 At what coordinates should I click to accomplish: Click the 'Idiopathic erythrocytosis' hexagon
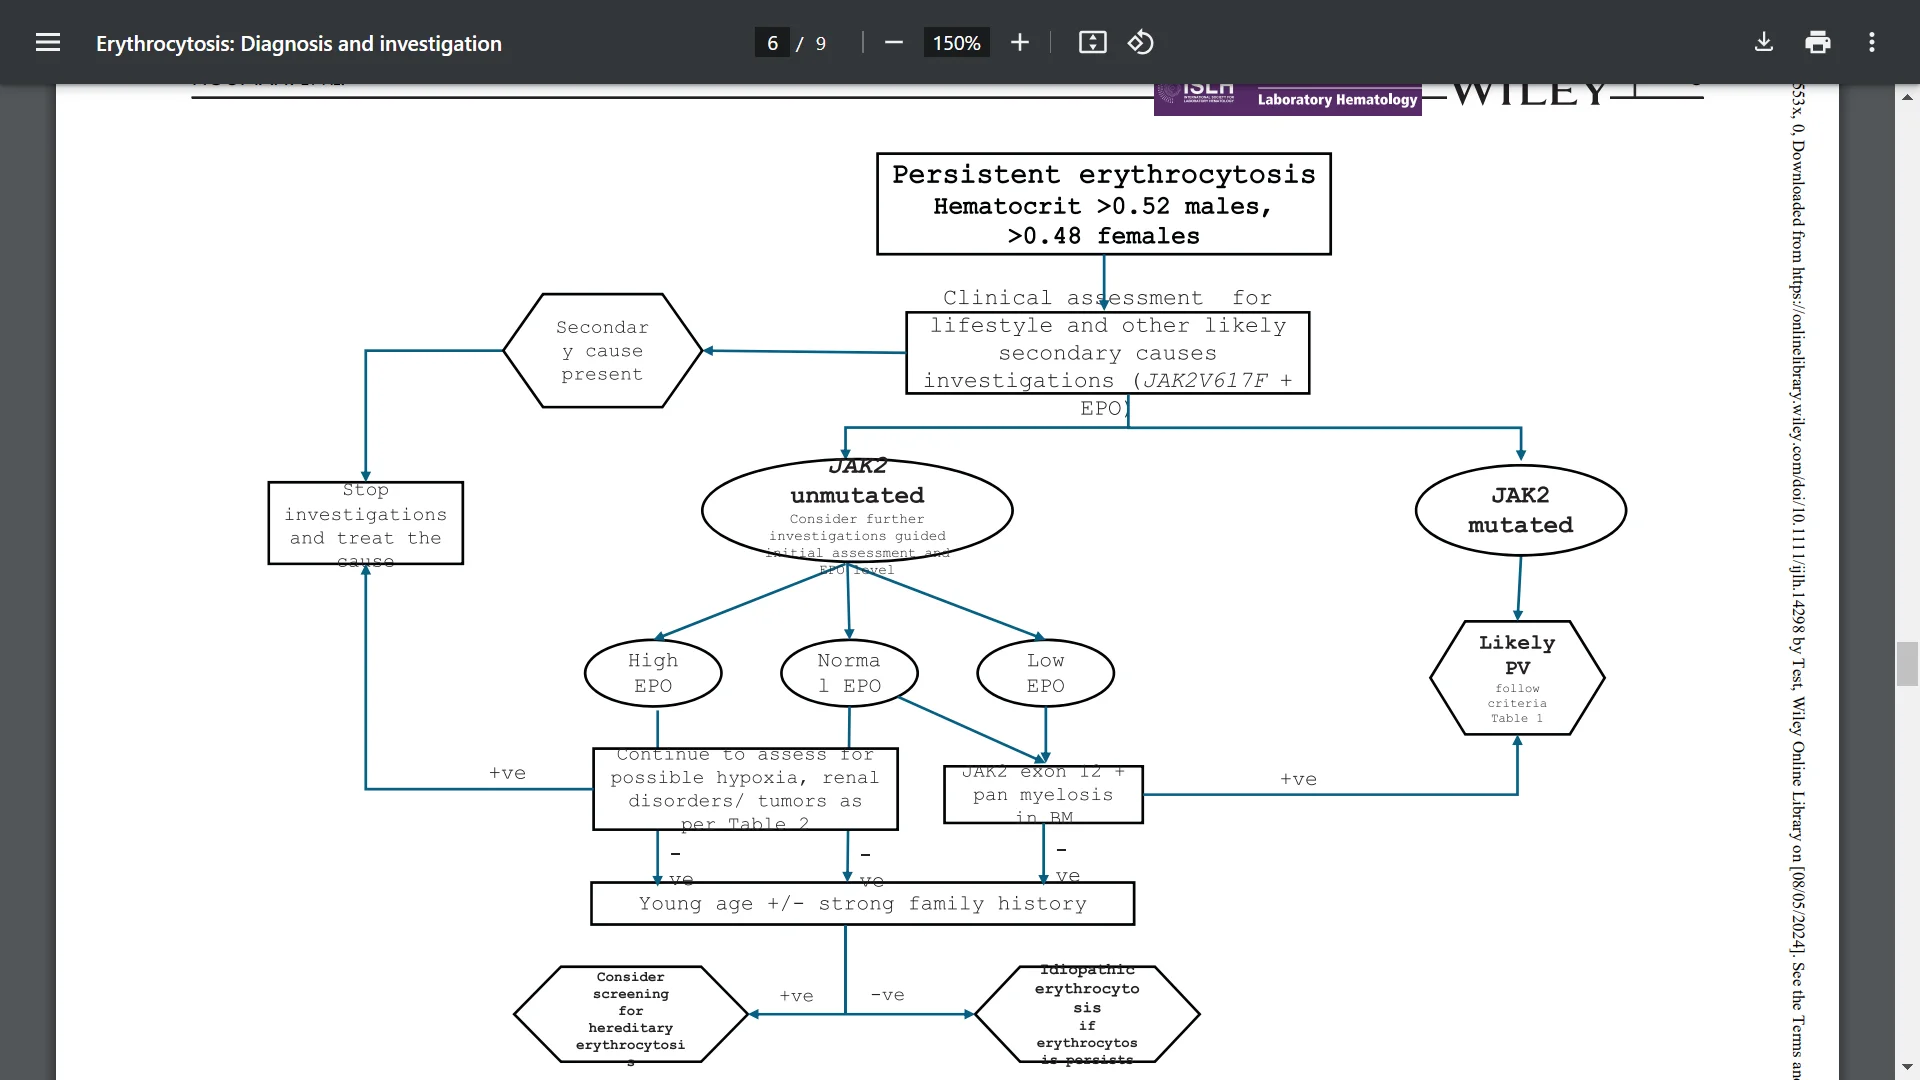(1087, 1014)
